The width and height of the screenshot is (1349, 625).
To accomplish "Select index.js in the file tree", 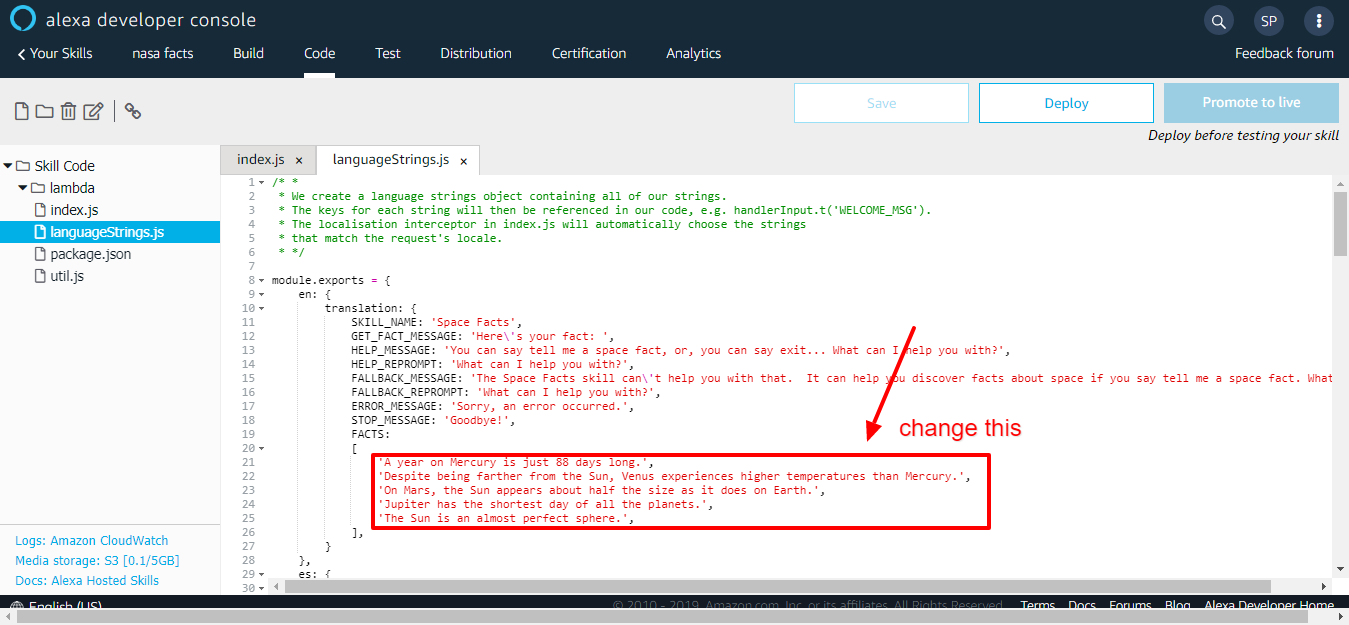I will point(74,210).
